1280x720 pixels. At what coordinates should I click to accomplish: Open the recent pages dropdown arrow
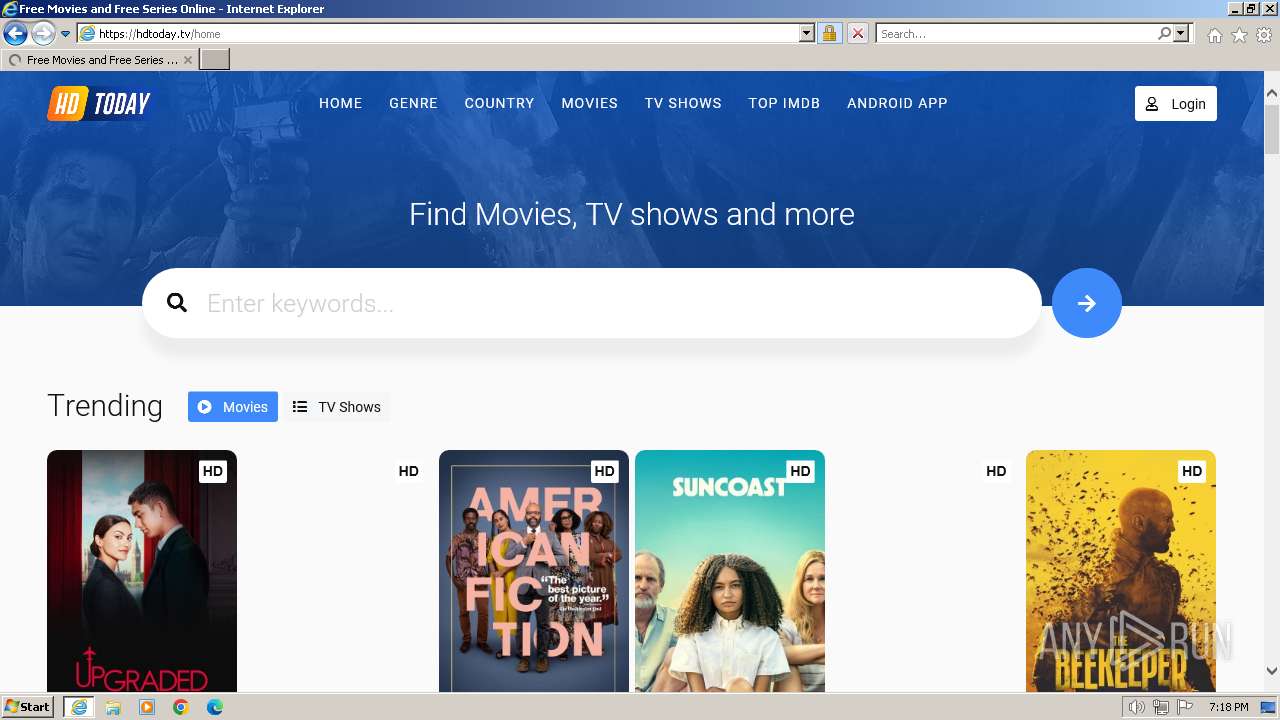65,34
